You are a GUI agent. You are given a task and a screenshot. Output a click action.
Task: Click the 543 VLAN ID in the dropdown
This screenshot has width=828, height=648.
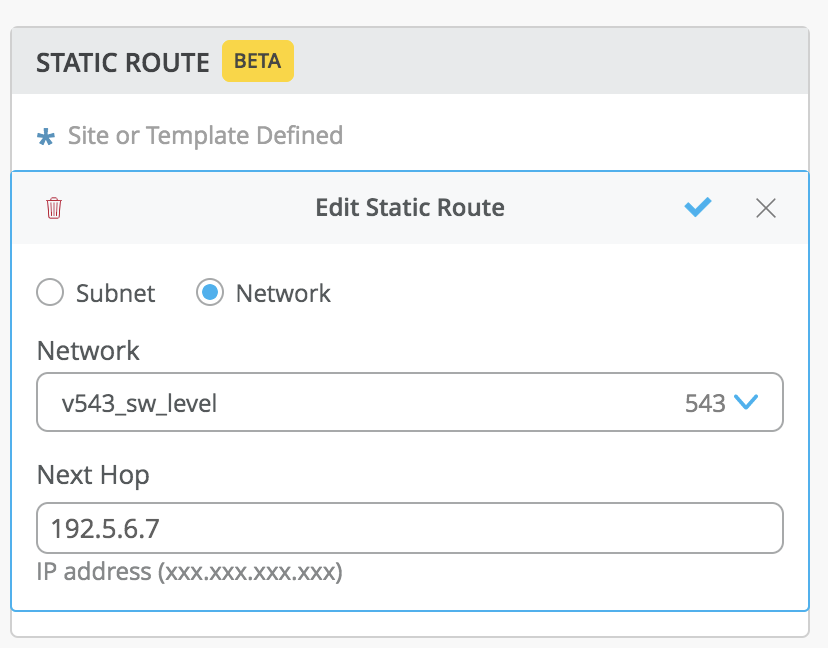pyautogui.click(x=705, y=403)
